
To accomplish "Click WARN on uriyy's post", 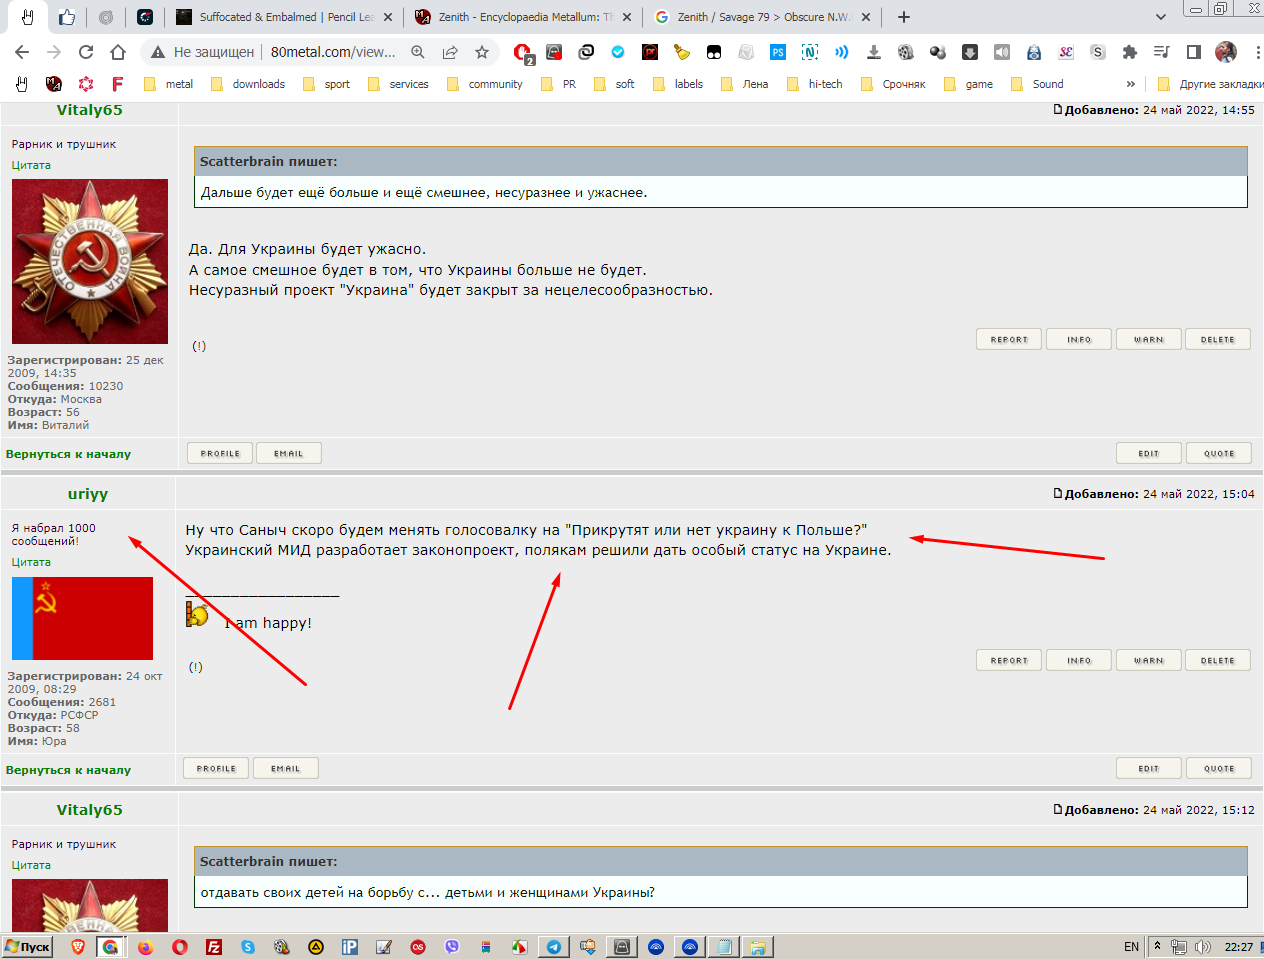I will [x=1148, y=660].
